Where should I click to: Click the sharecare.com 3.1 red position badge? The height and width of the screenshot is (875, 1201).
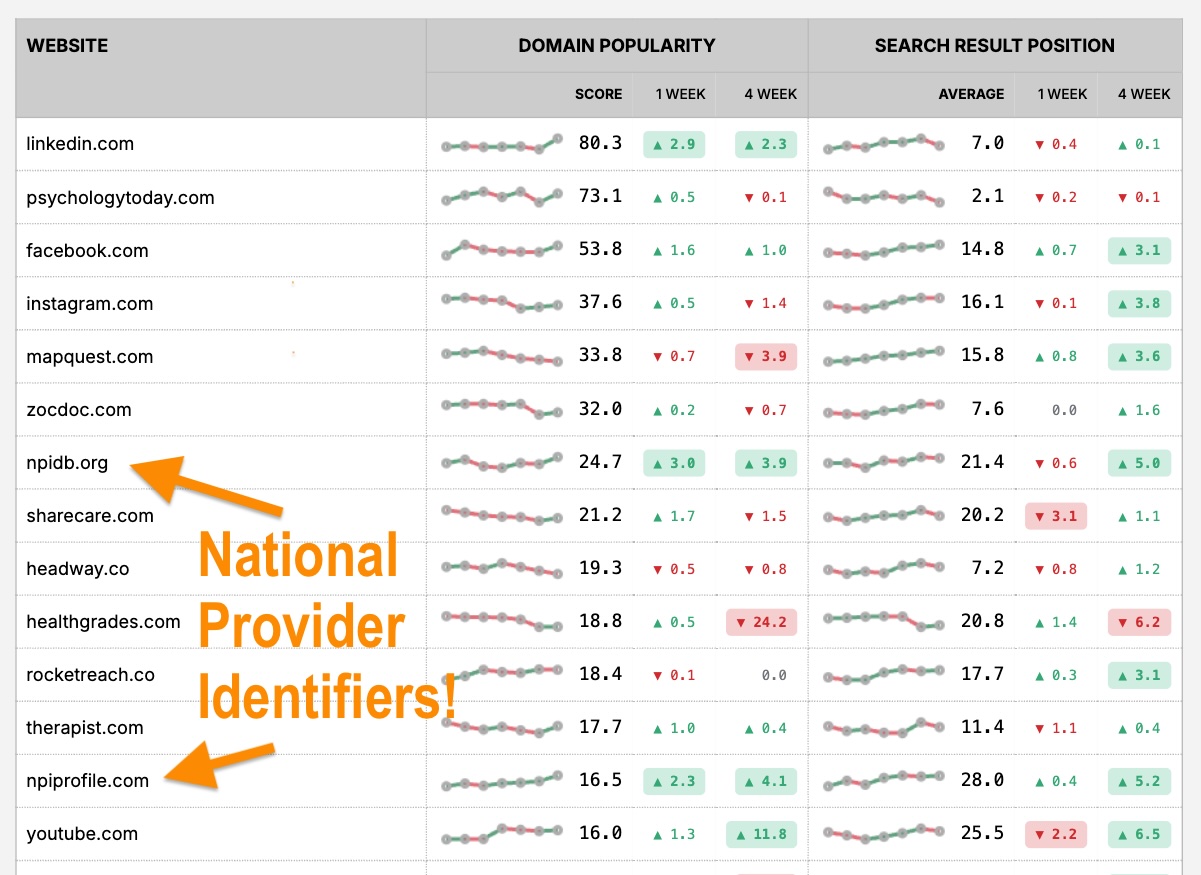coord(1055,516)
